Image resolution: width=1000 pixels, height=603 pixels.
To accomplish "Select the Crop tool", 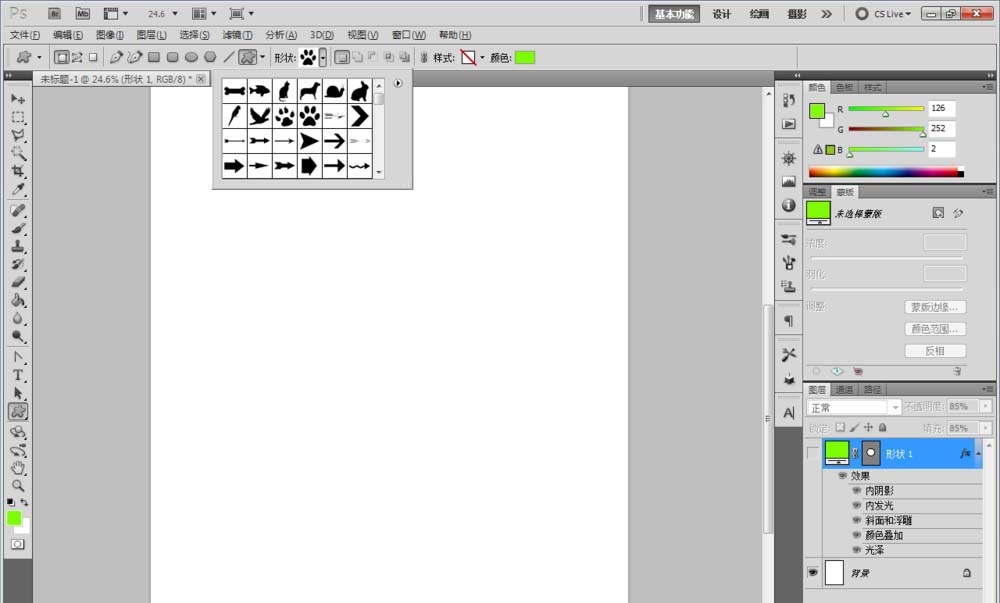I will click(x=18, y=171).
